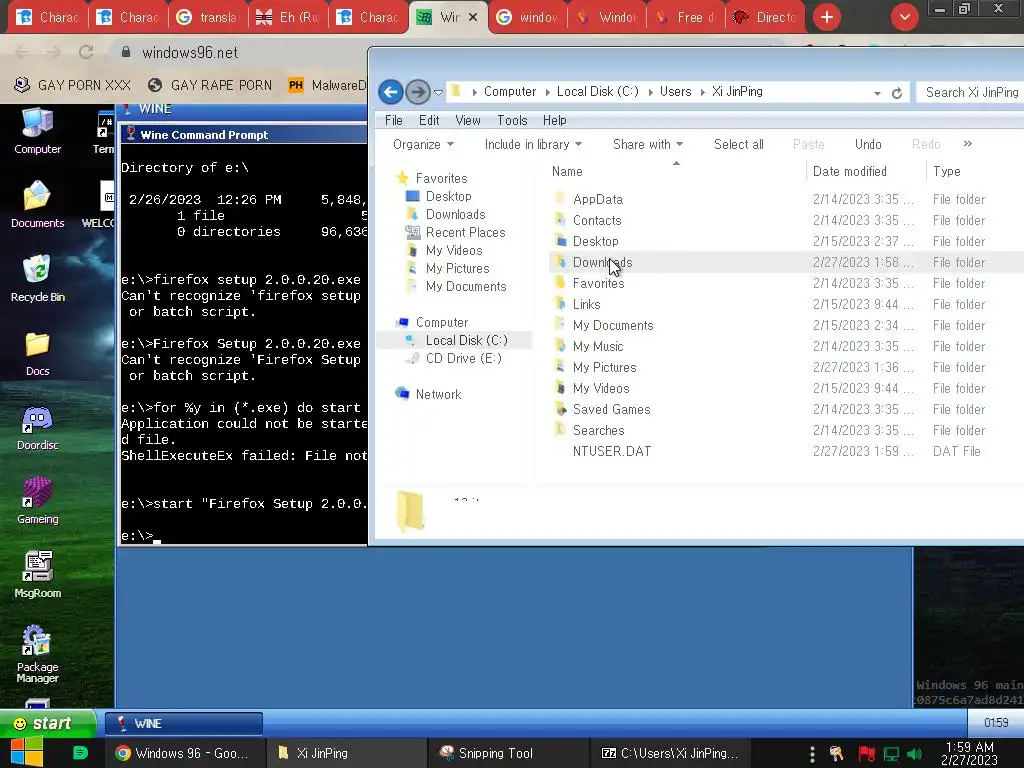Expand the Share with dropdown
Image resolution: width=1024 pixels, height=768 pixels.
(648, 144)
